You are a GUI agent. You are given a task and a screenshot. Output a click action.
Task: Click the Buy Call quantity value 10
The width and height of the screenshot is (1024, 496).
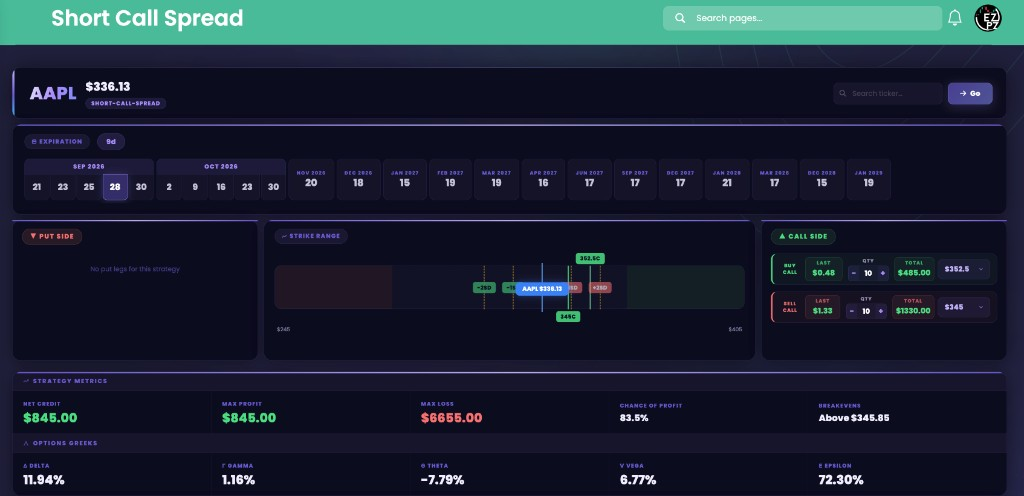pyautogui.click(x=868, y=273)
